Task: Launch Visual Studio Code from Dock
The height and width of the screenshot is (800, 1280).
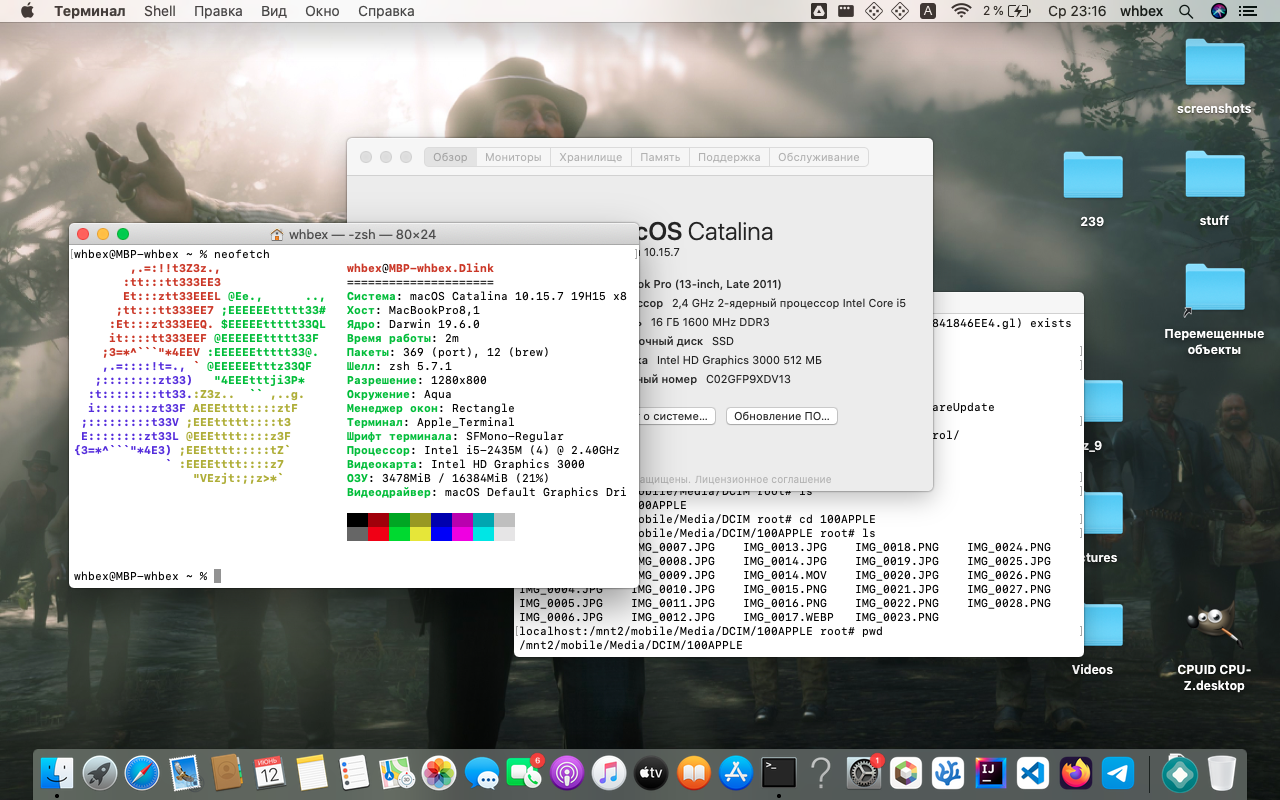Action: point(1032,773)
